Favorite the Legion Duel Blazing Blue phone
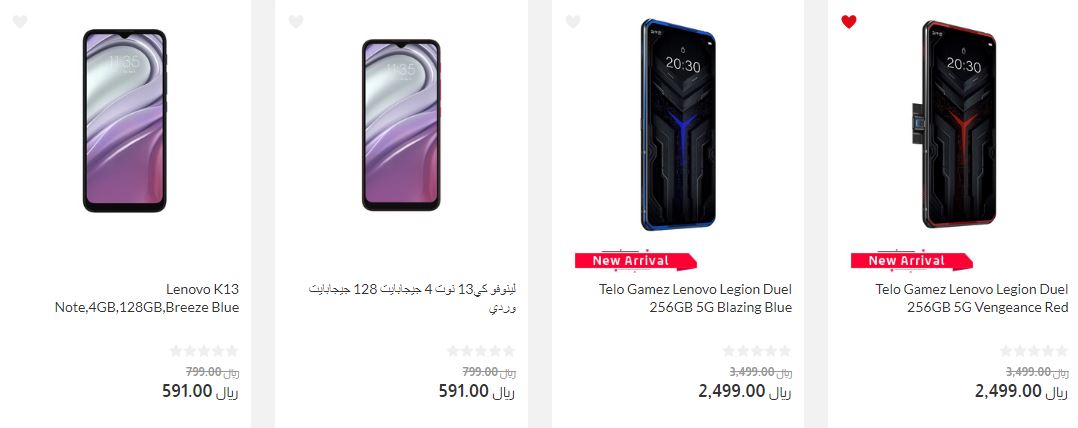Image resolution: width=1078 pixels, height=428 pixels. point(573,22)
